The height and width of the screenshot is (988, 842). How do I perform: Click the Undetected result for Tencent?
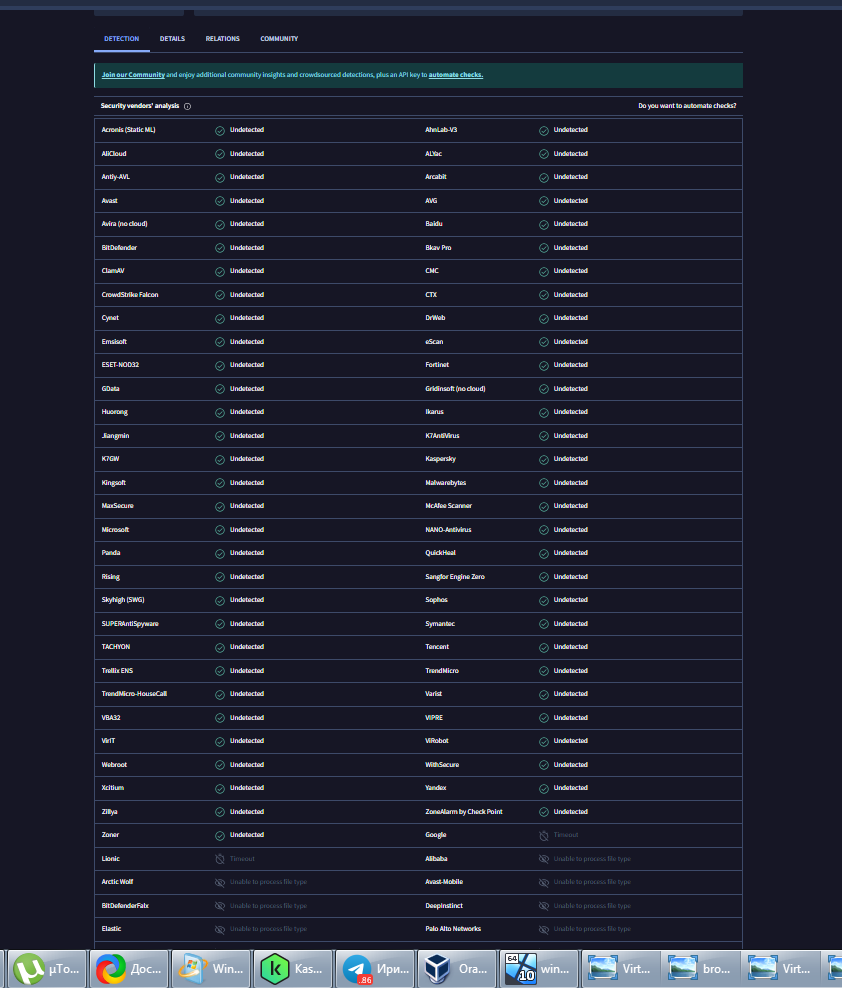(570, 647)
